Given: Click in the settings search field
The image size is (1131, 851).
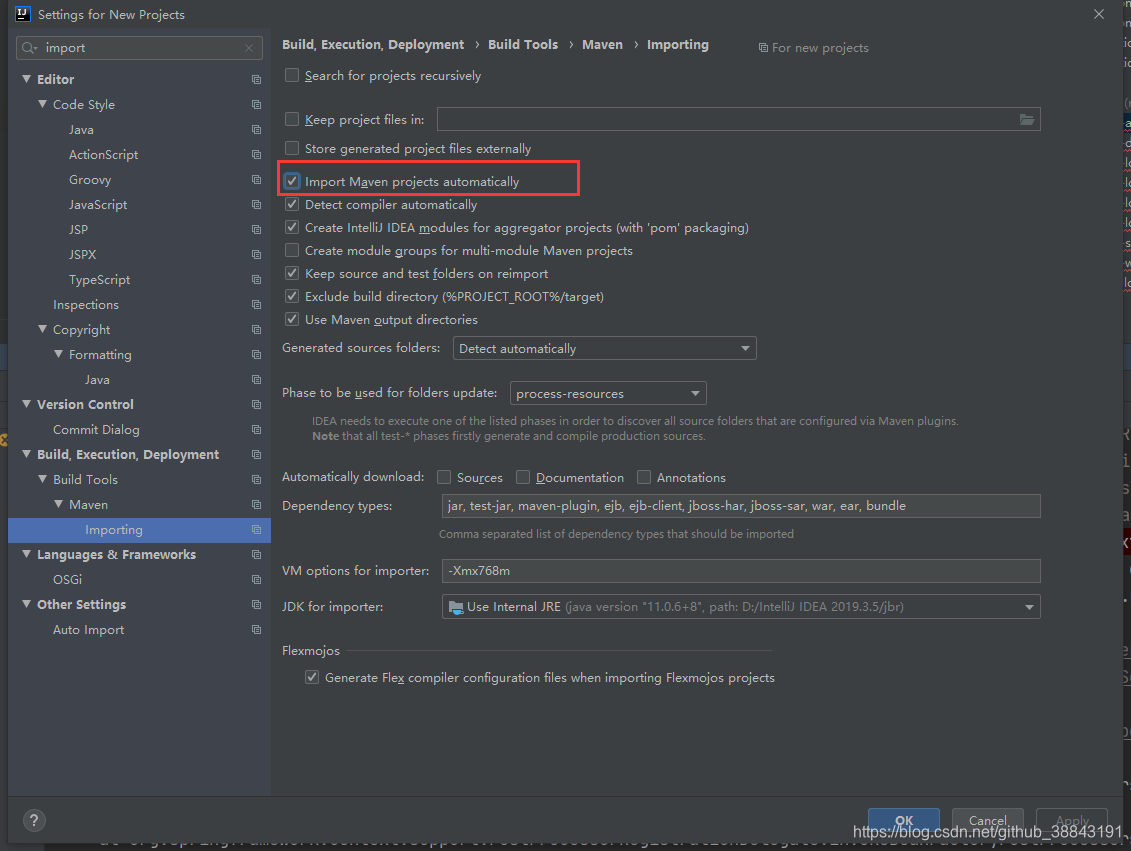Looking at the screenshot, I should click(139, 48).
